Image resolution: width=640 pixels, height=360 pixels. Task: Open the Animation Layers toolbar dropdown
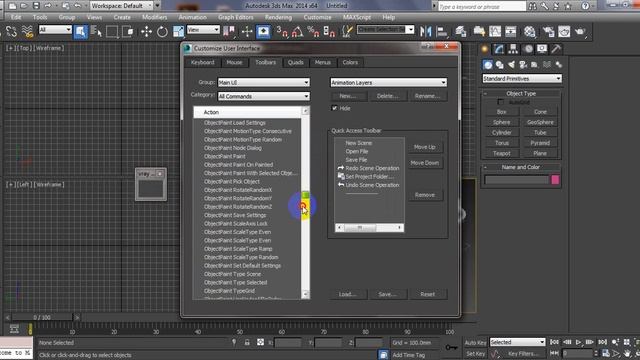[x=388, y=82]
